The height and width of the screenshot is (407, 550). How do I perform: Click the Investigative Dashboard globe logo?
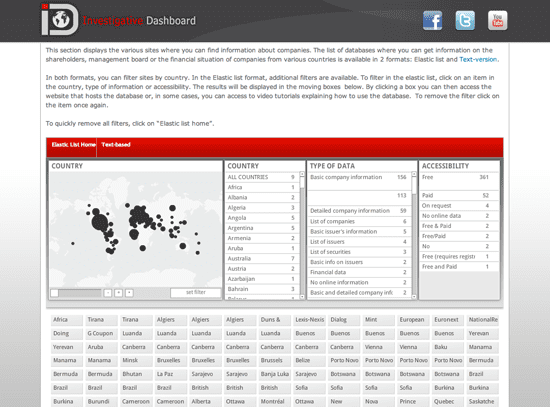click(x=60, y=20)
